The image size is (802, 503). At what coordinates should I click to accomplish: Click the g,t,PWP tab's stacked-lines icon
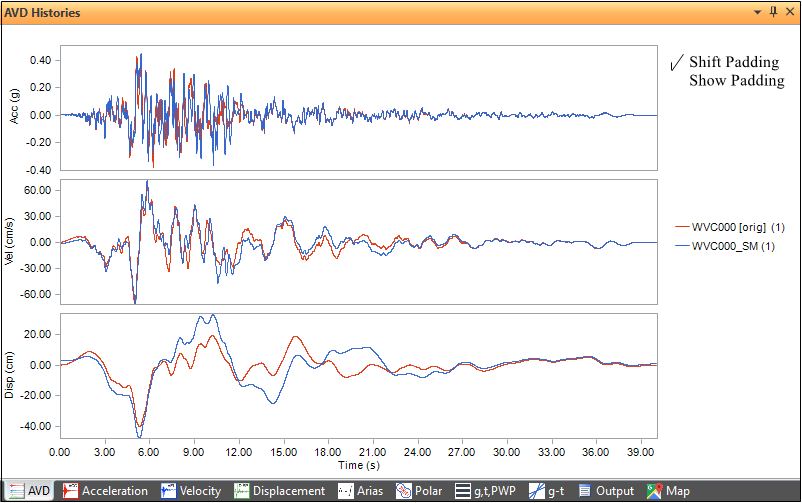(463, 491)
